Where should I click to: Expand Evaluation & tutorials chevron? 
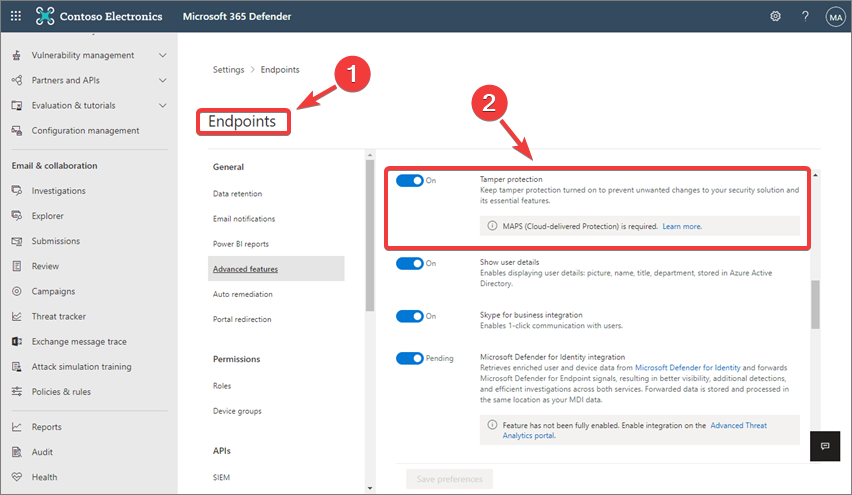click(x=162, y=105)
